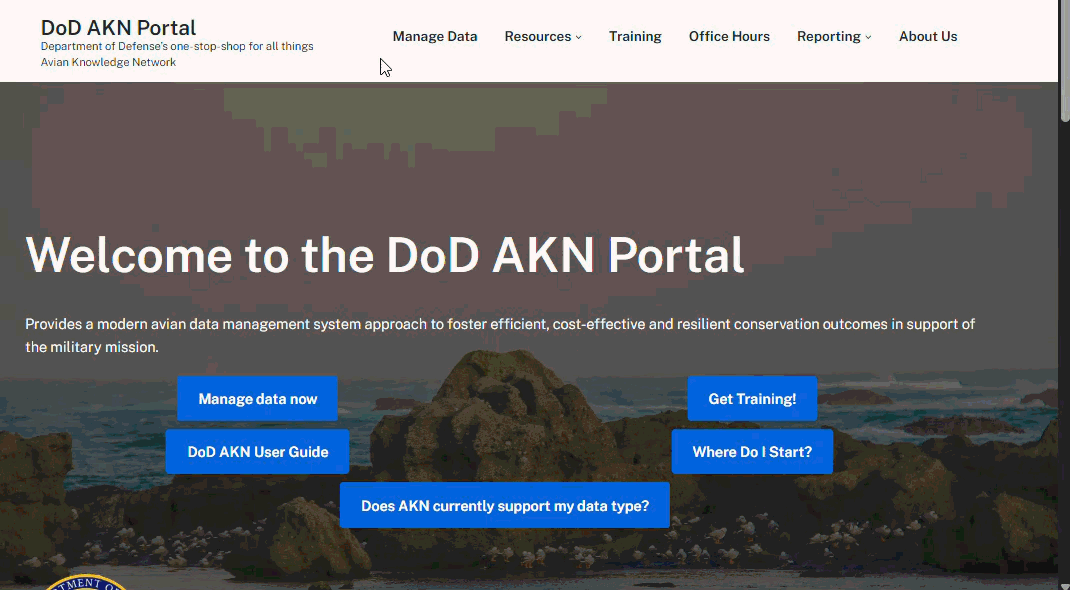Click the Welcome to the DoD AKN Portal heading
Viewport: 1070px width, 590px height.
(x=384, y=255)
